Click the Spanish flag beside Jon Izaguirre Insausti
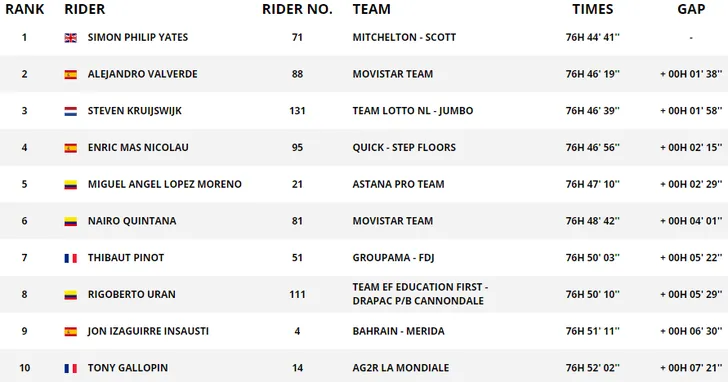728x382 pixels. [x=71, y=331]
